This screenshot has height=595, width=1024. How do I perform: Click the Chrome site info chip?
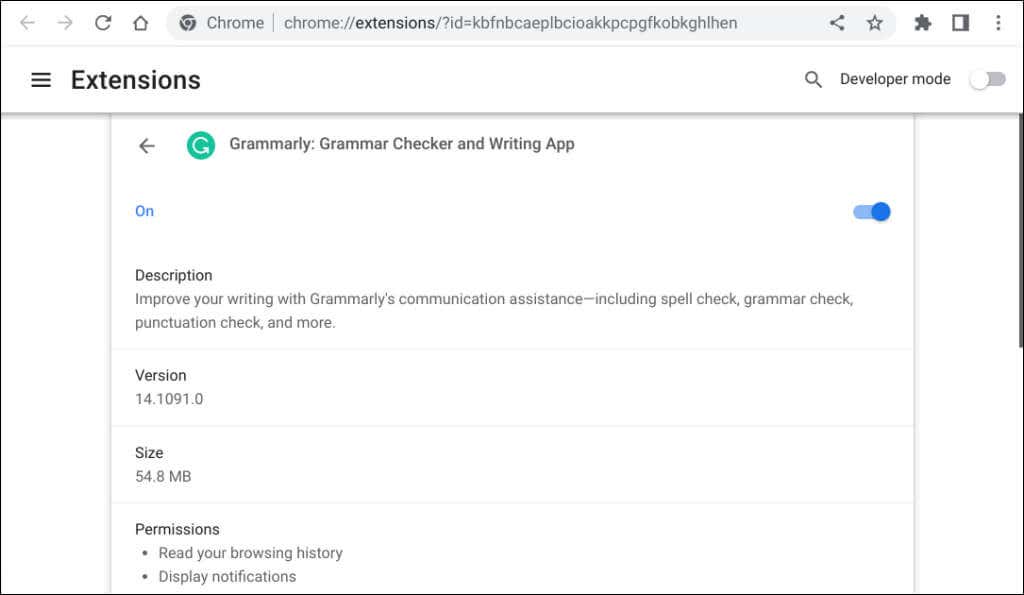pyautogui.click(x=222, y=23)
